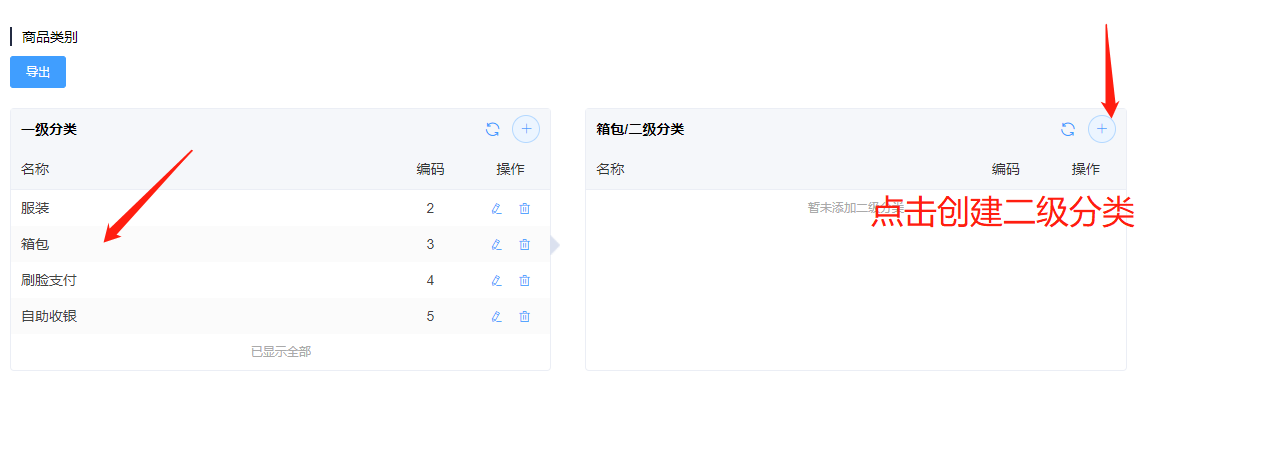Refresh the 箱包/二级分类 list
The height and width of the screenshot is (465, 1273).
point(1068,129)
